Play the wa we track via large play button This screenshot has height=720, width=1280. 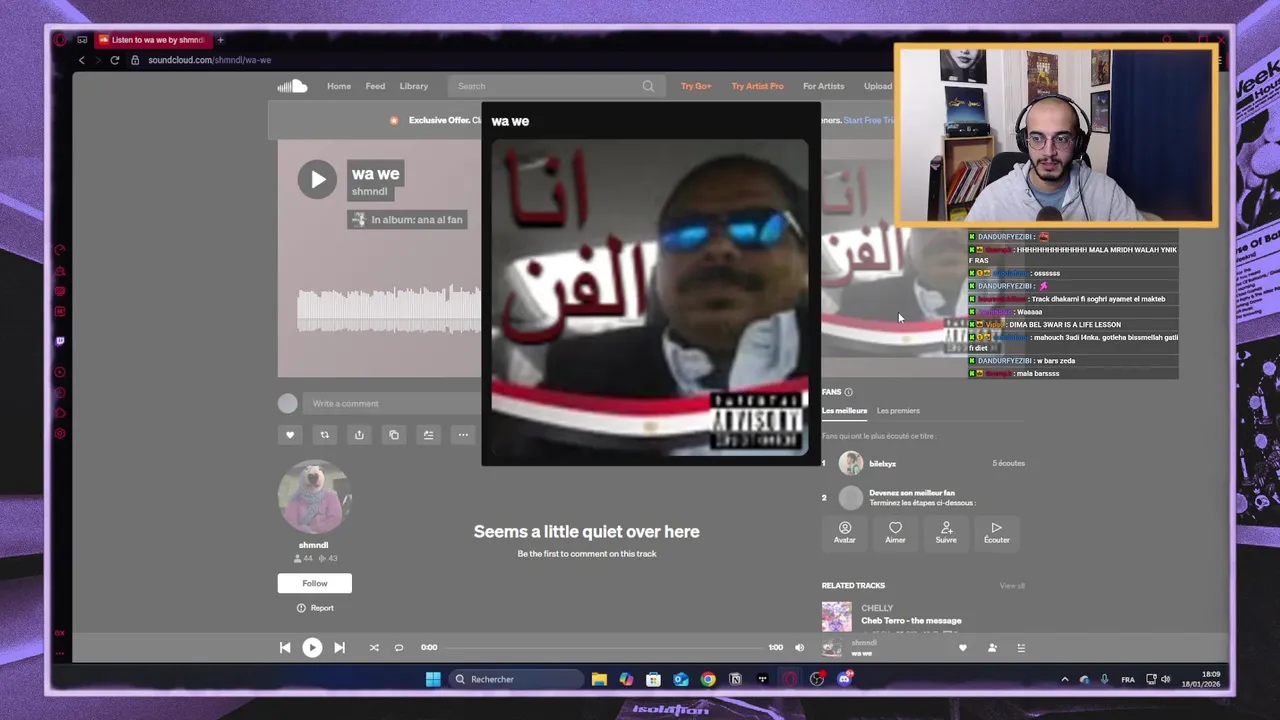(317, 180)
